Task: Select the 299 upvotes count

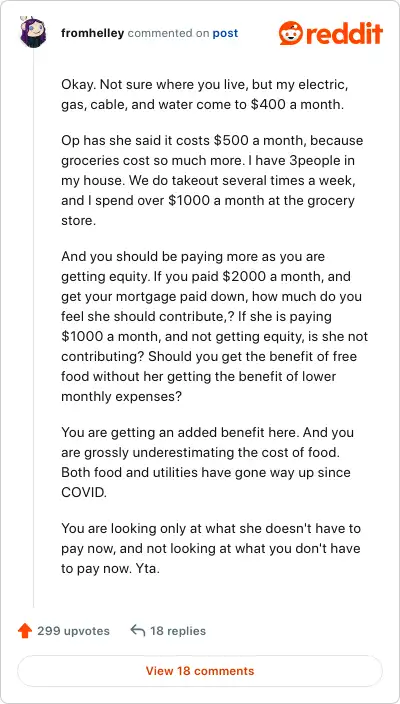Action: click(73, 631)
